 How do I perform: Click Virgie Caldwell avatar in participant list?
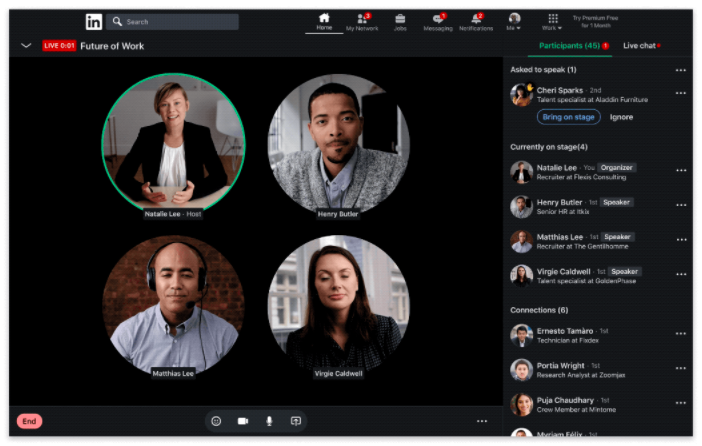(522, 275)
